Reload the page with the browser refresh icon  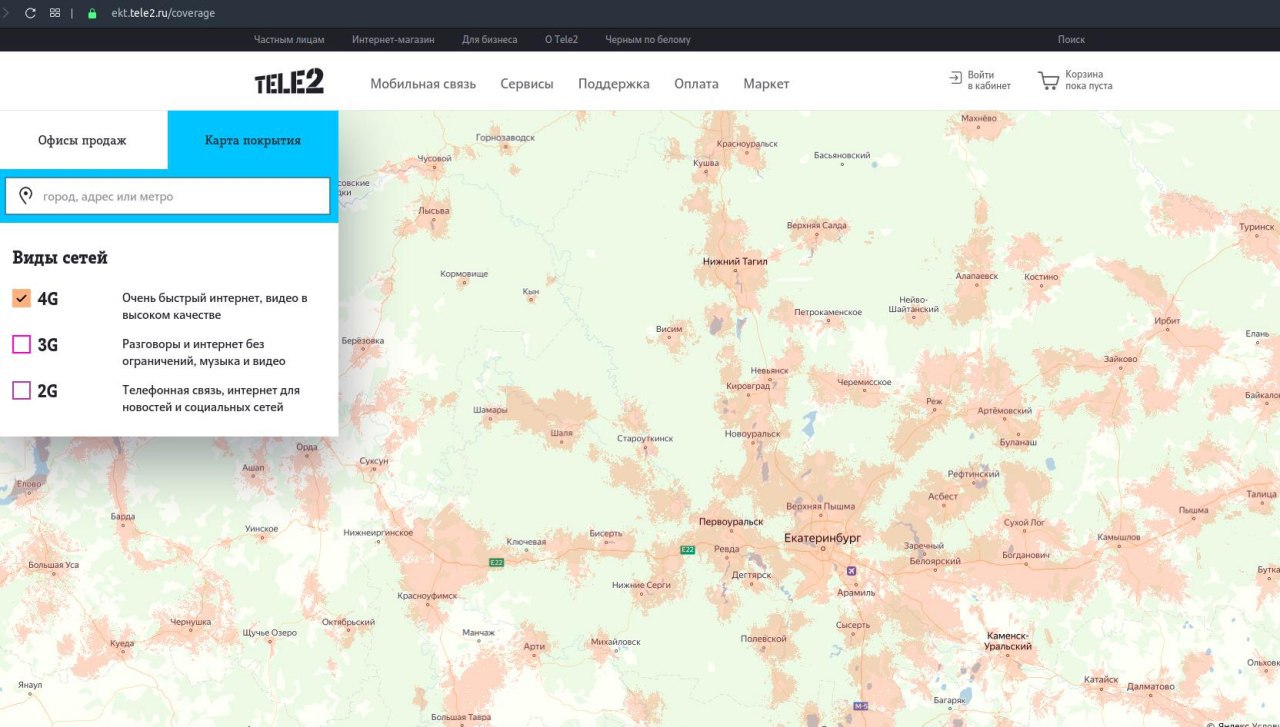[30, 13]
